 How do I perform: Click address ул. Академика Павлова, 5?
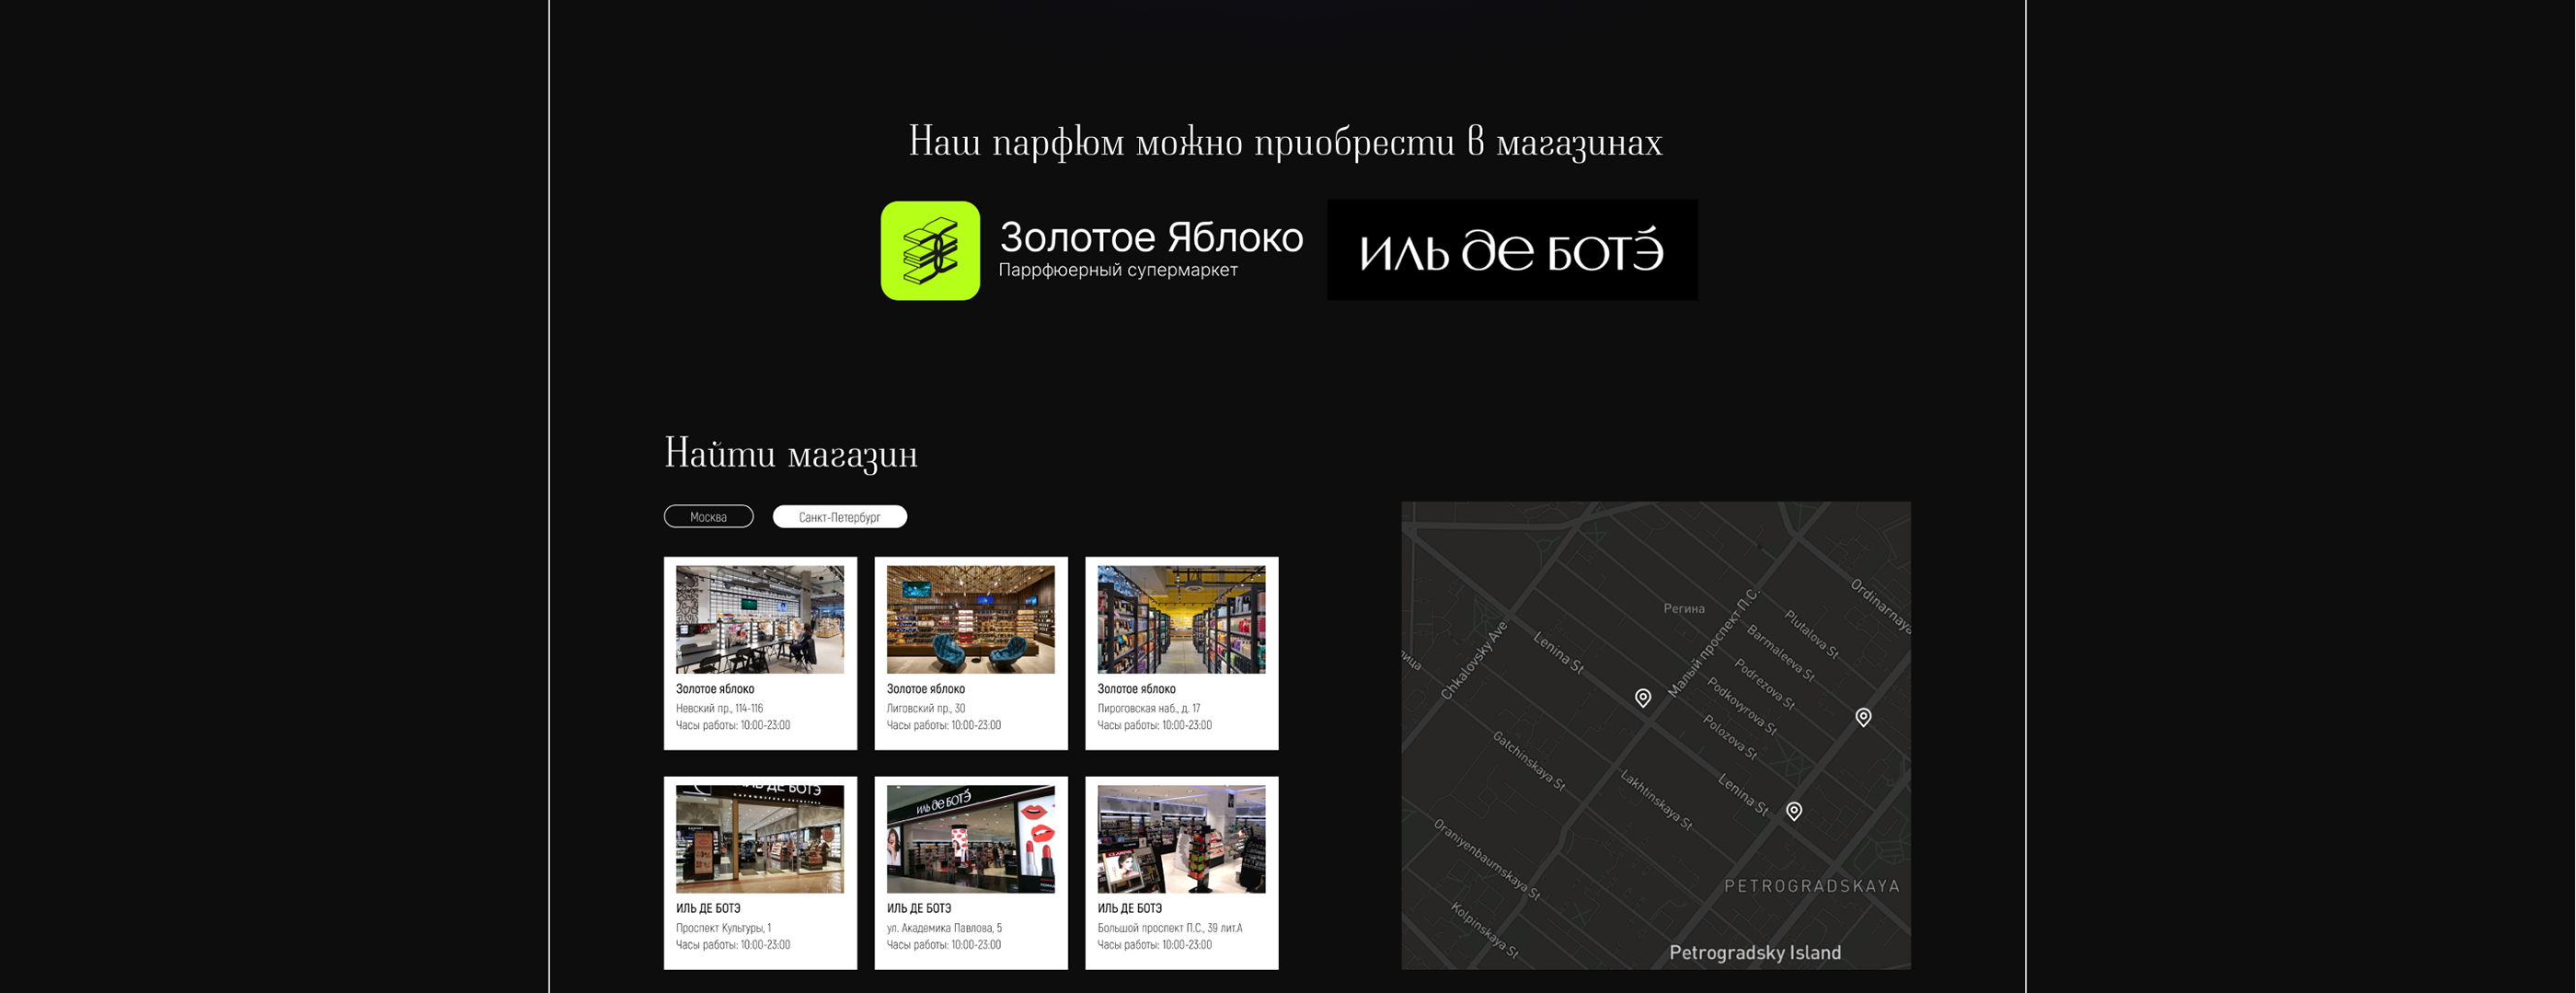point(944,928)
